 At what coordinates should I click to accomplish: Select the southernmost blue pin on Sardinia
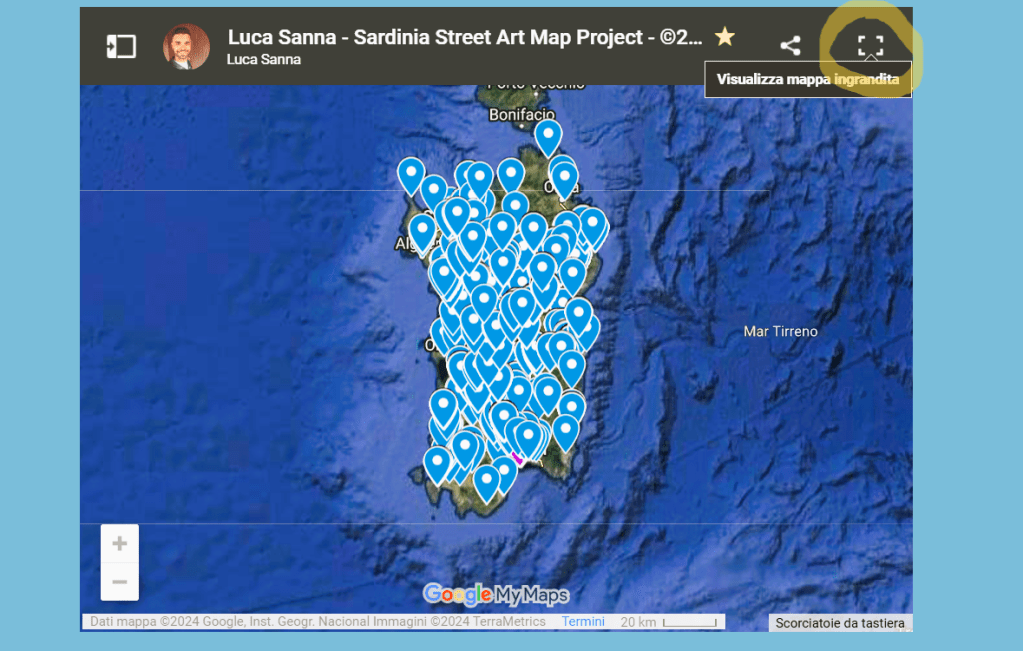pos(487,481)
